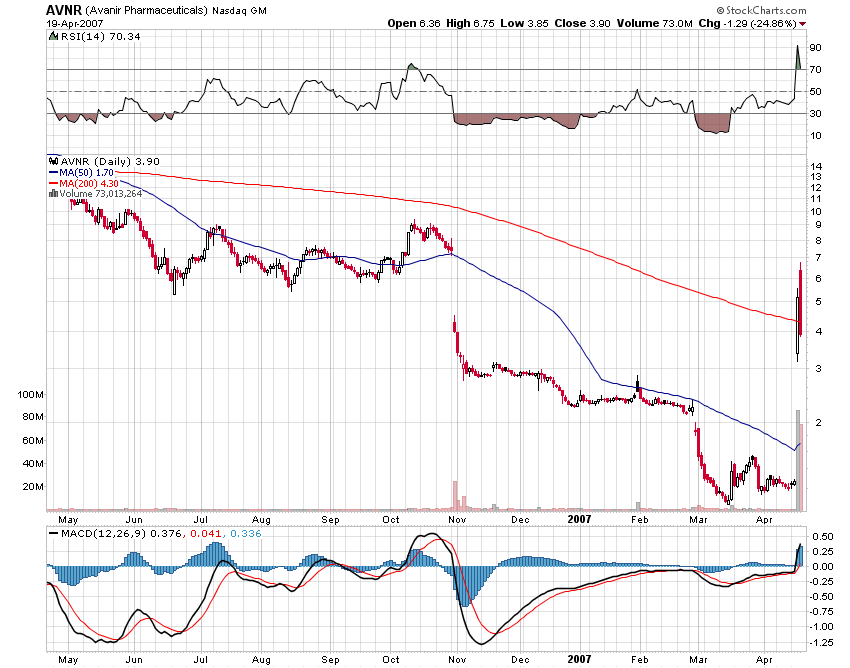Image resolution: width=850 pixels, height=668 pixels.
Task: Click the 3 mark on price axis
Action: point(818,369)
